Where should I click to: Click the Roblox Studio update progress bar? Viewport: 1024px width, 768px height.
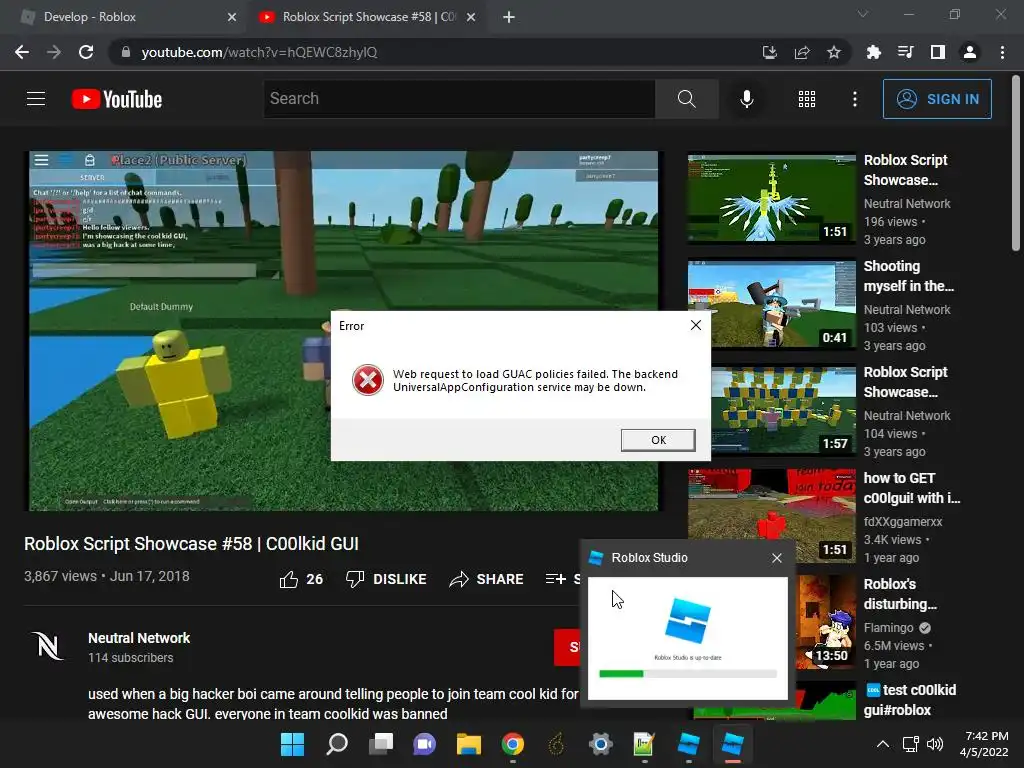coord(688,674)
